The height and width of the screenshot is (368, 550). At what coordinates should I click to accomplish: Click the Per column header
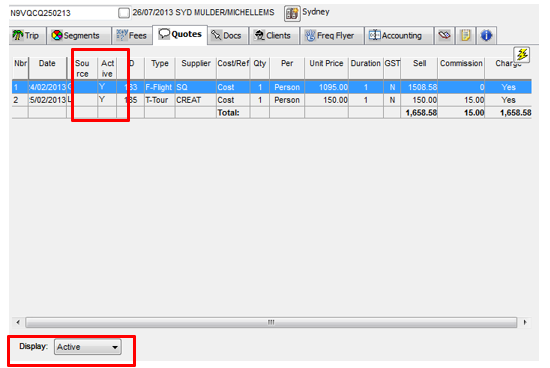coord(287,68)
